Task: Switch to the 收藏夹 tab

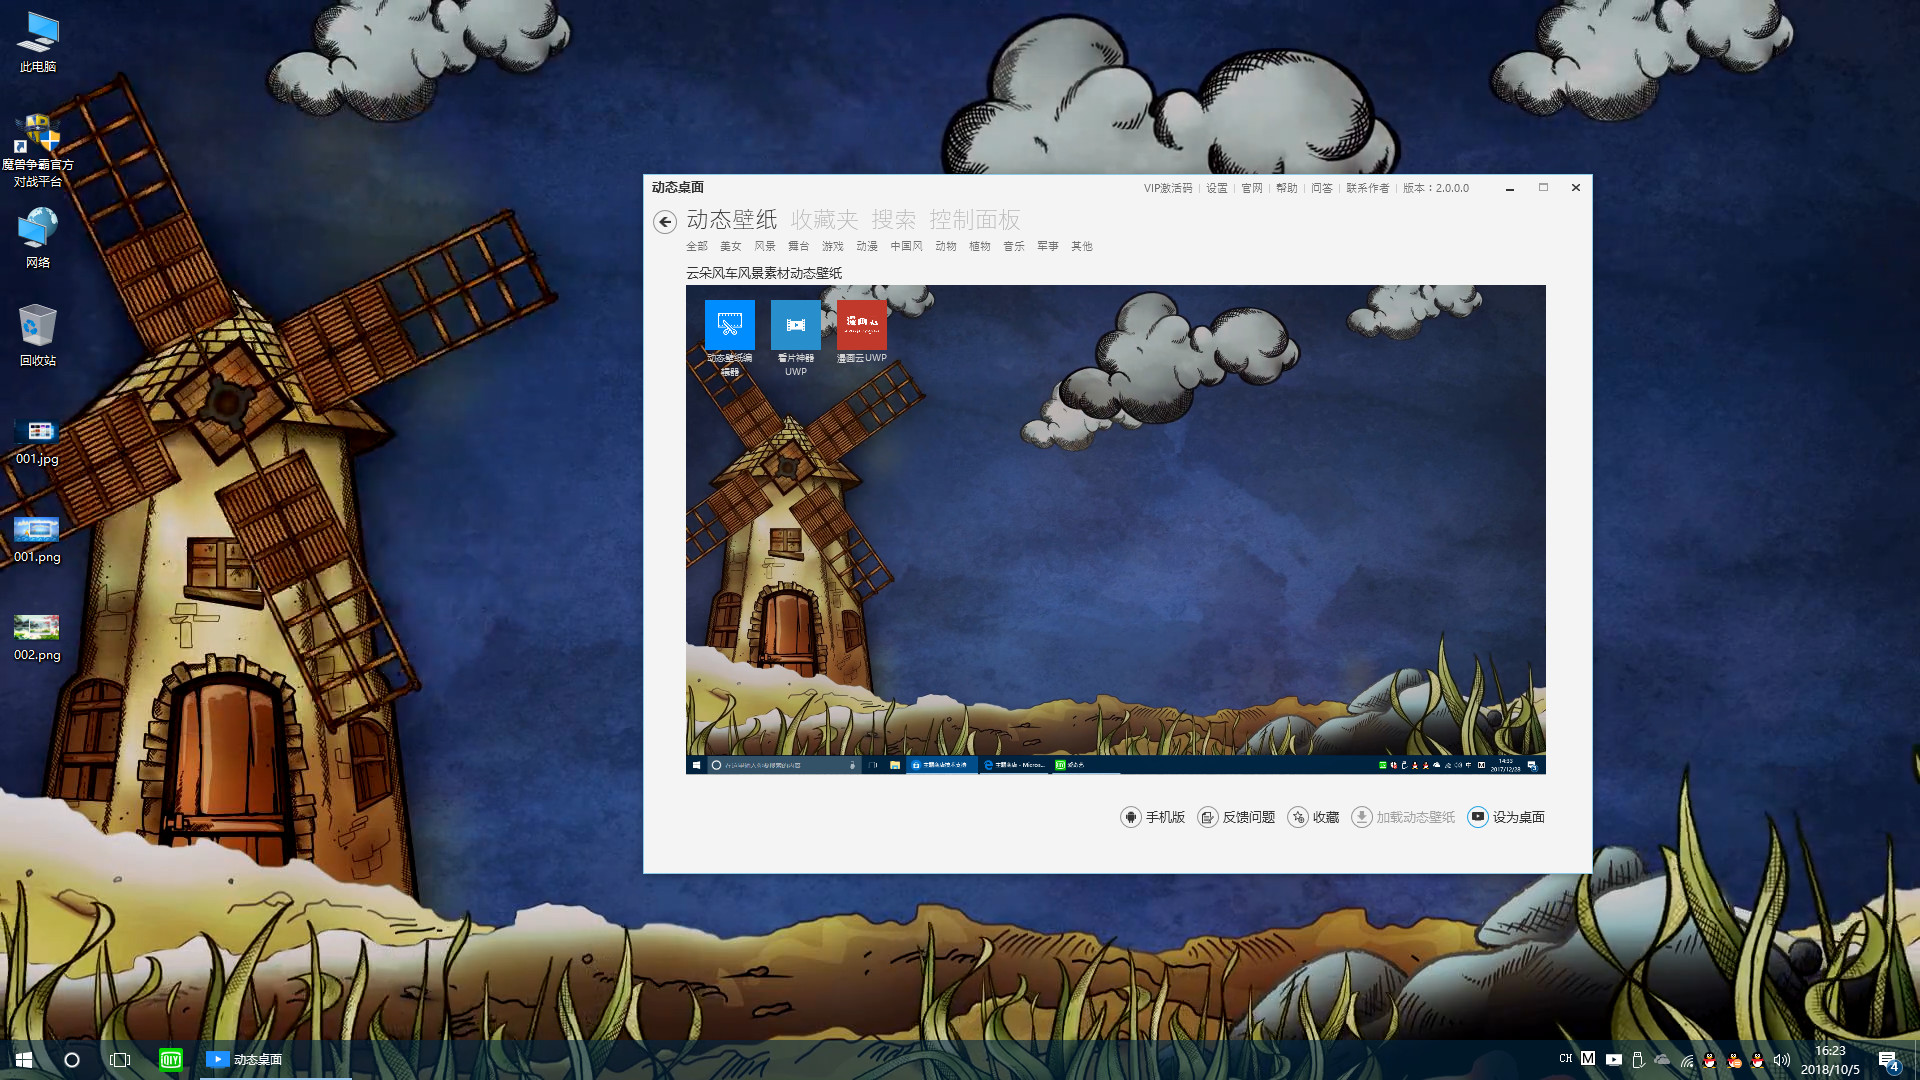Action: point(825,220)
